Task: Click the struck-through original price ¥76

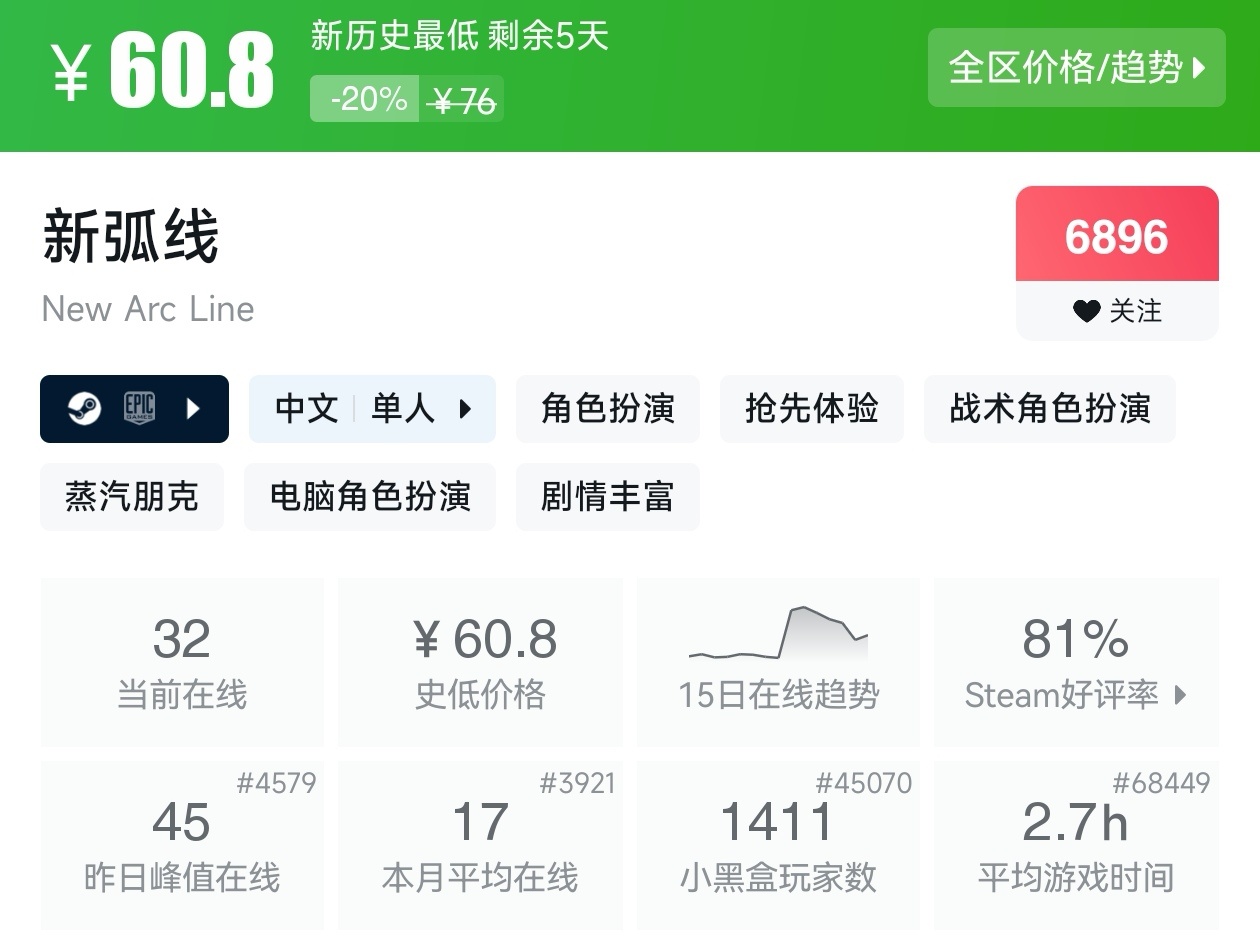Action: [461, 100]
